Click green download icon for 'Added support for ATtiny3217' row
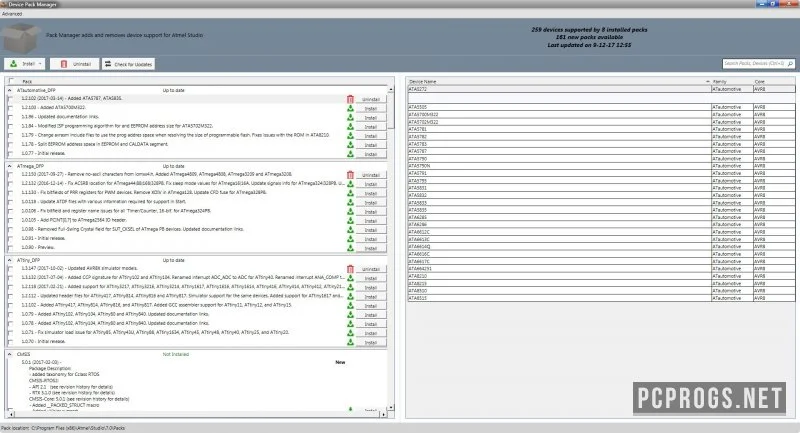Screen dimensions: 800x433 click(351, 287)
